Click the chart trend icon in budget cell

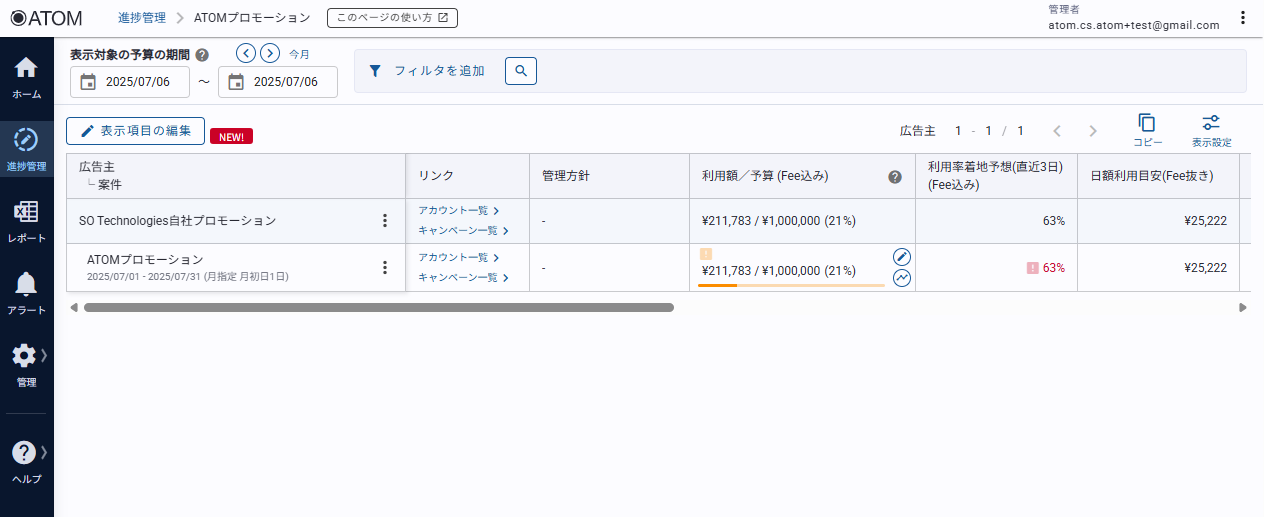click(x=902, y=278)
